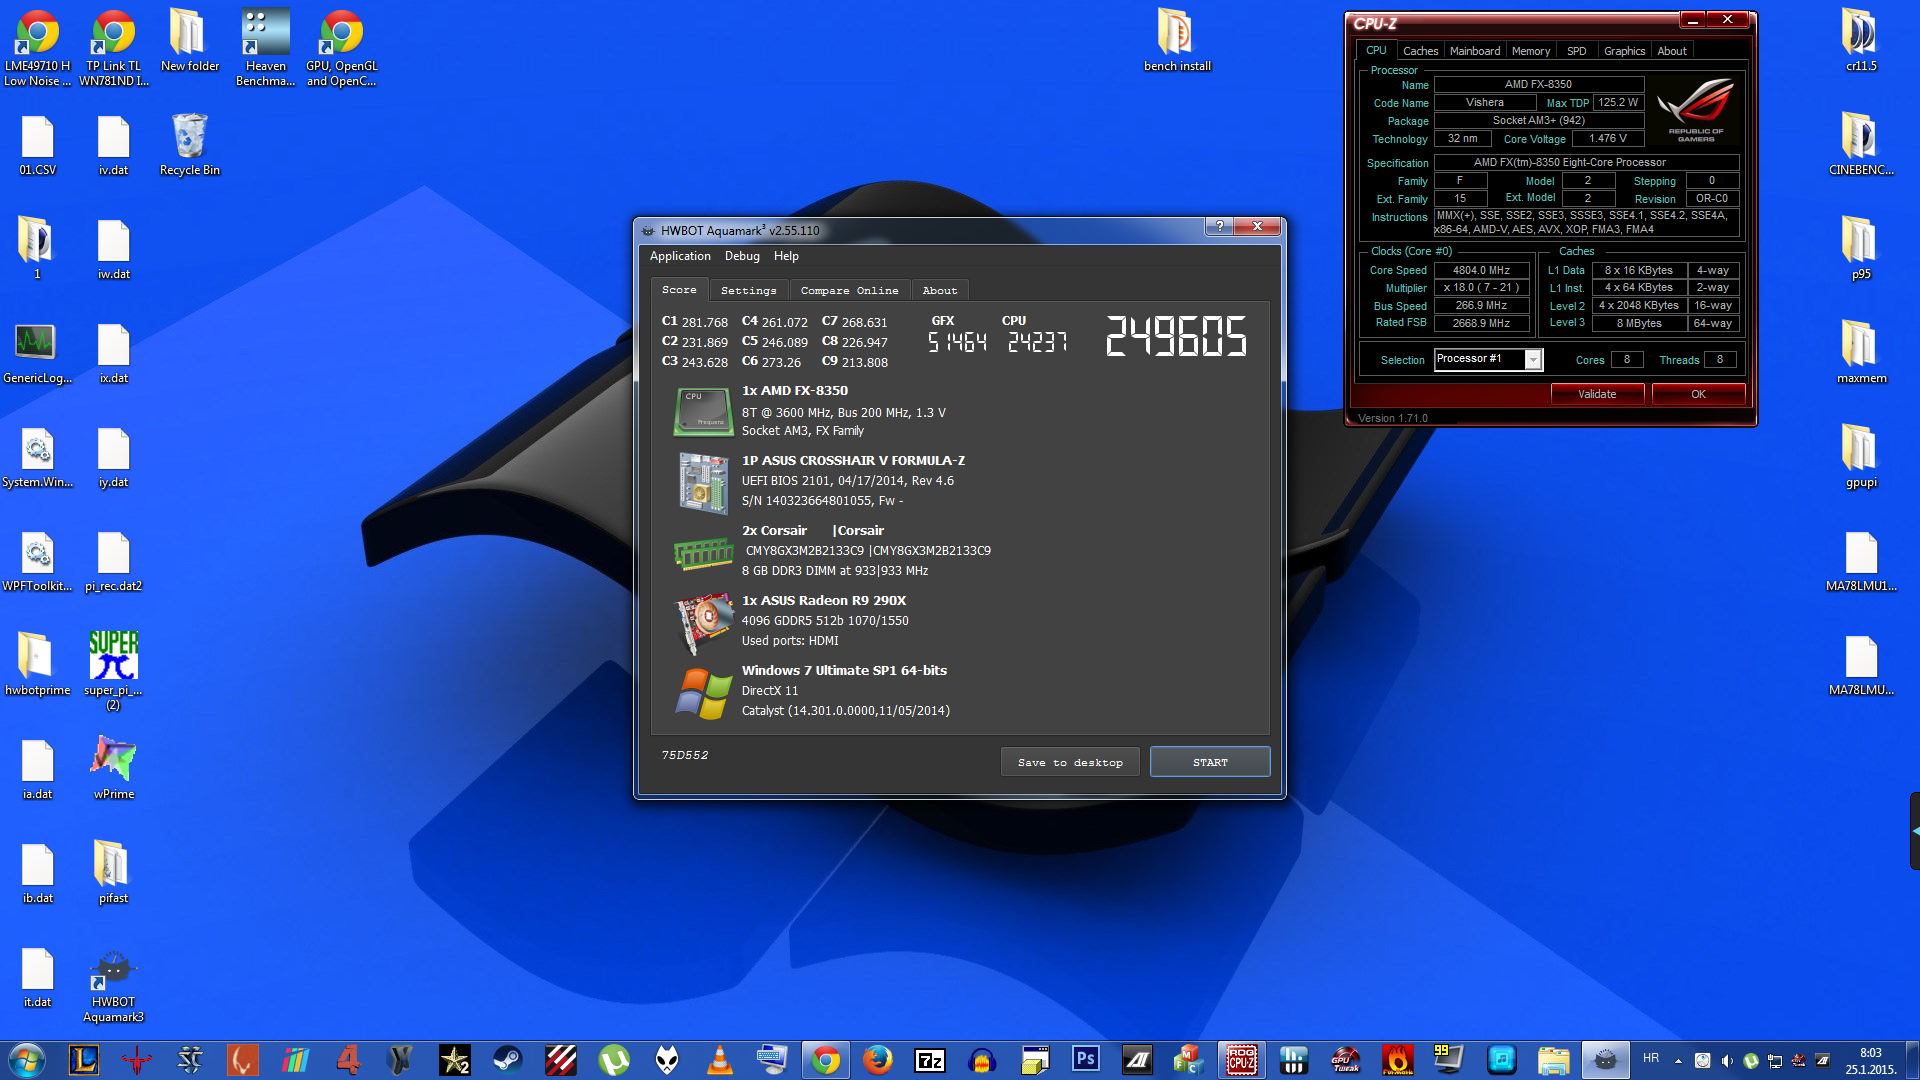
Task: Launch 7-Zip from the taskbar
Action: point(930,1059)
